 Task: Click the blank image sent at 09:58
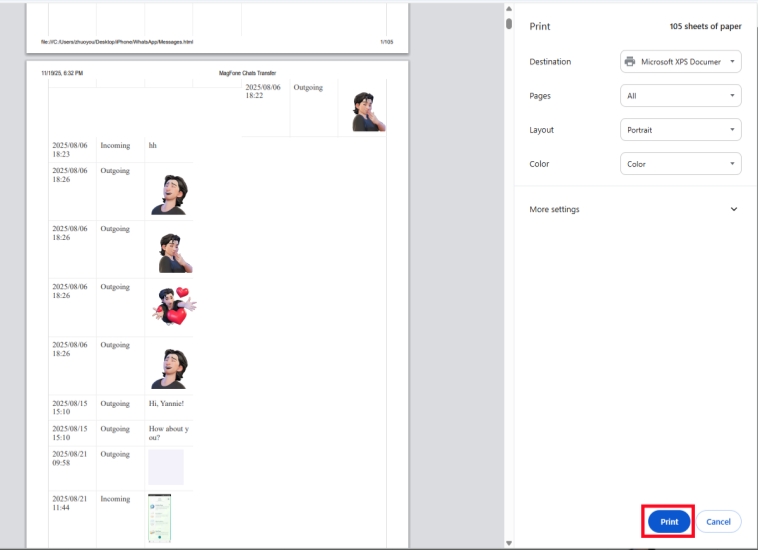[165, 467]
